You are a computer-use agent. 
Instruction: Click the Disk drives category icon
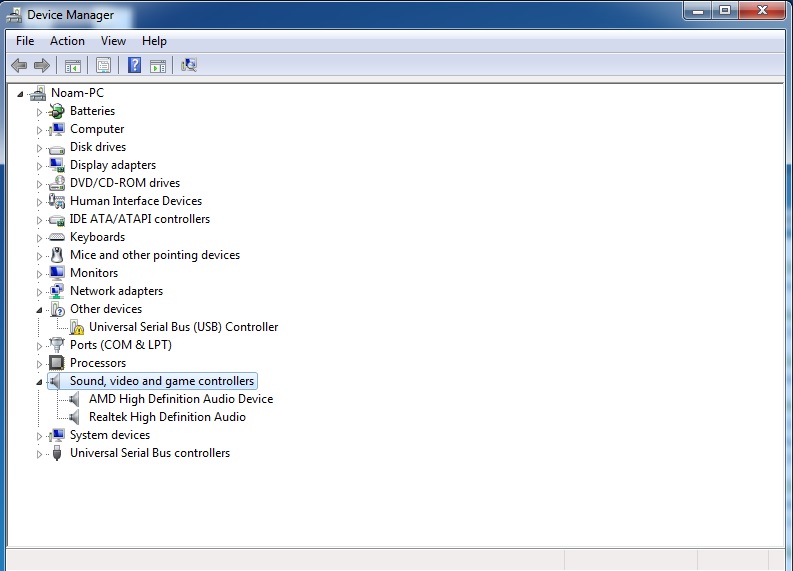[57, 148]
